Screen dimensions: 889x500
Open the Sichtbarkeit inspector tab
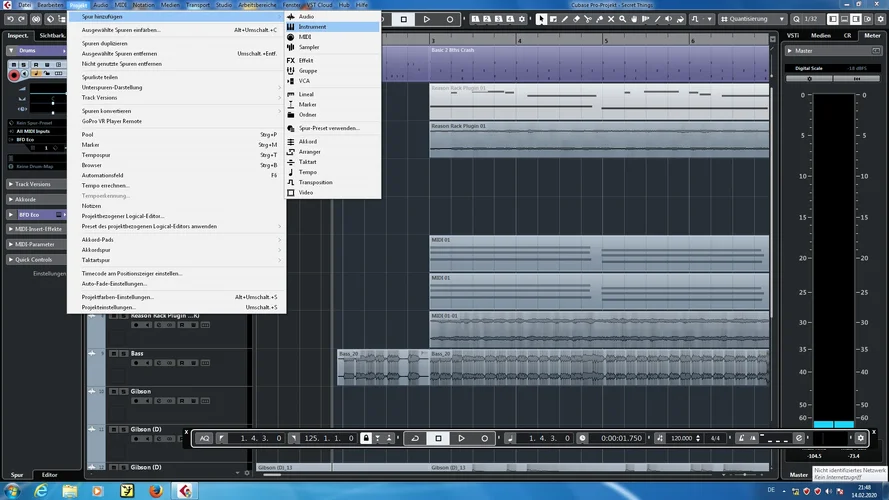[52, 35]
